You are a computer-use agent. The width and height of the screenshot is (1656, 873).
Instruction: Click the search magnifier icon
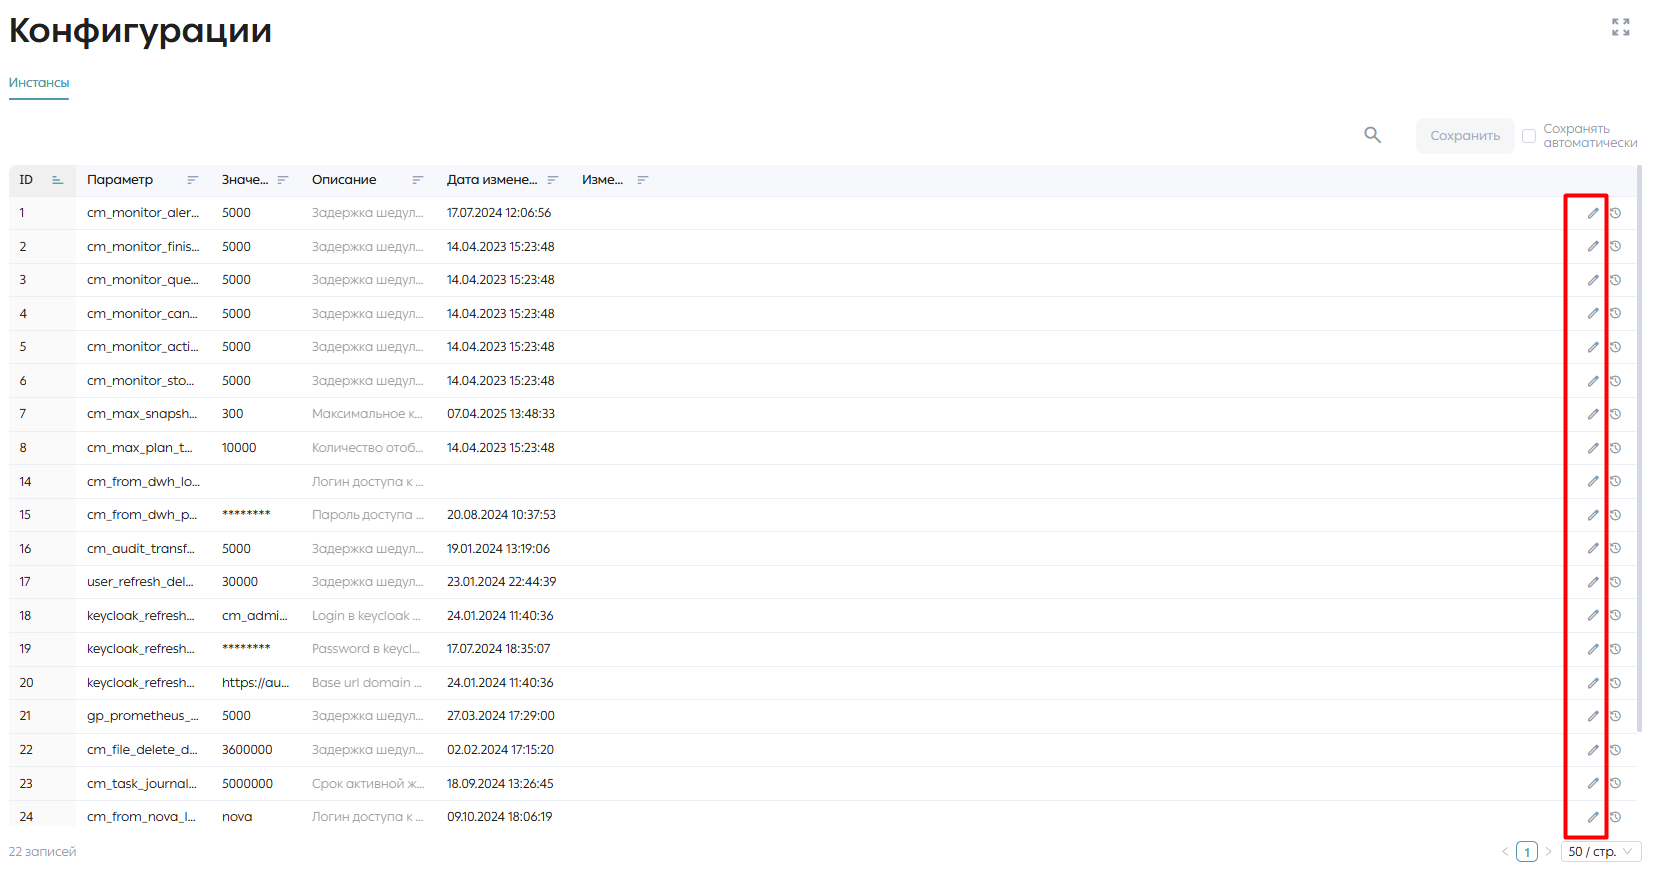(x=1372, y=135)
